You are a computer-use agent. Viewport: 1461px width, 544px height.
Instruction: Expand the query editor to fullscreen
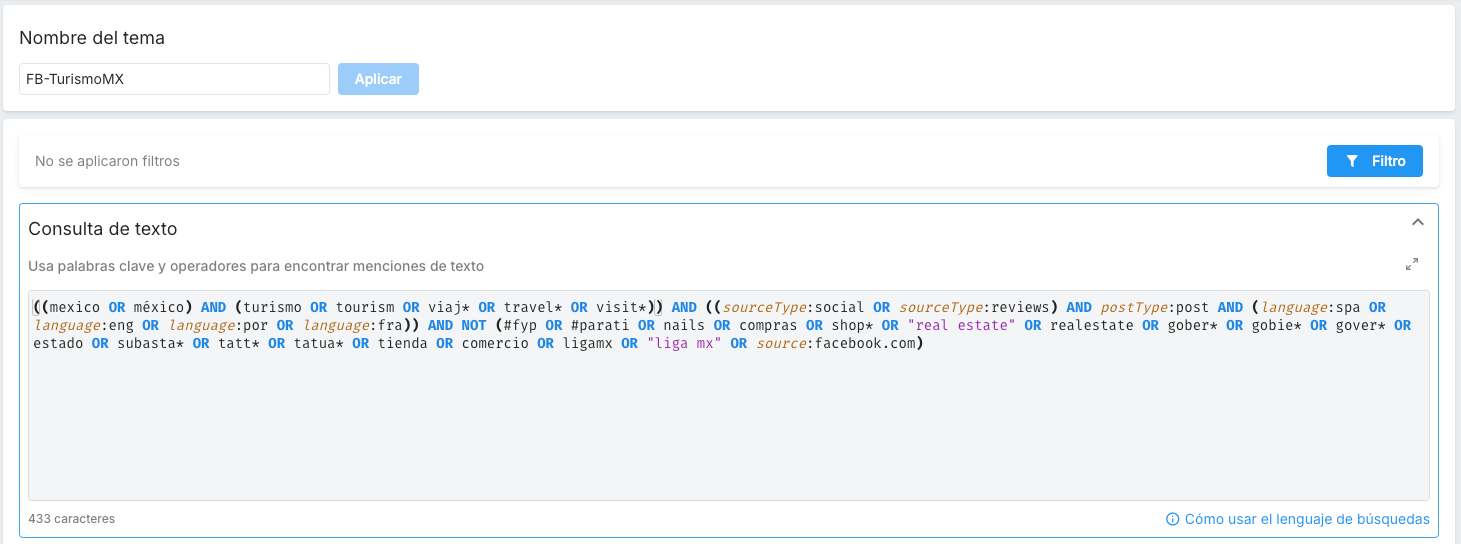pos(1412,265)
